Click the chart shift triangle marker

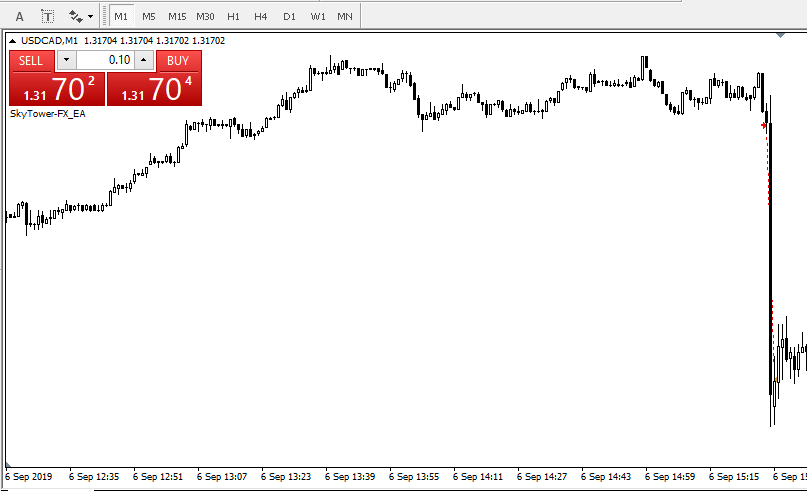point(780,35)
